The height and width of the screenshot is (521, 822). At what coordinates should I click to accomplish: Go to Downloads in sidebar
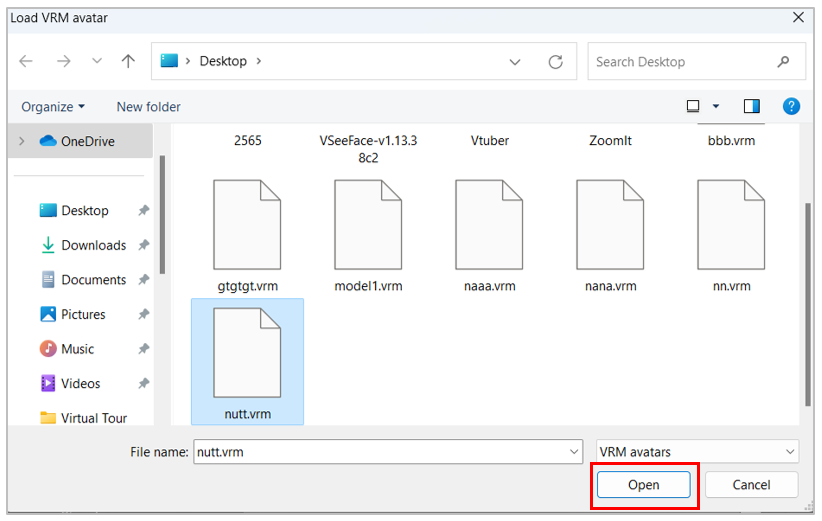(x=93, y=245)
